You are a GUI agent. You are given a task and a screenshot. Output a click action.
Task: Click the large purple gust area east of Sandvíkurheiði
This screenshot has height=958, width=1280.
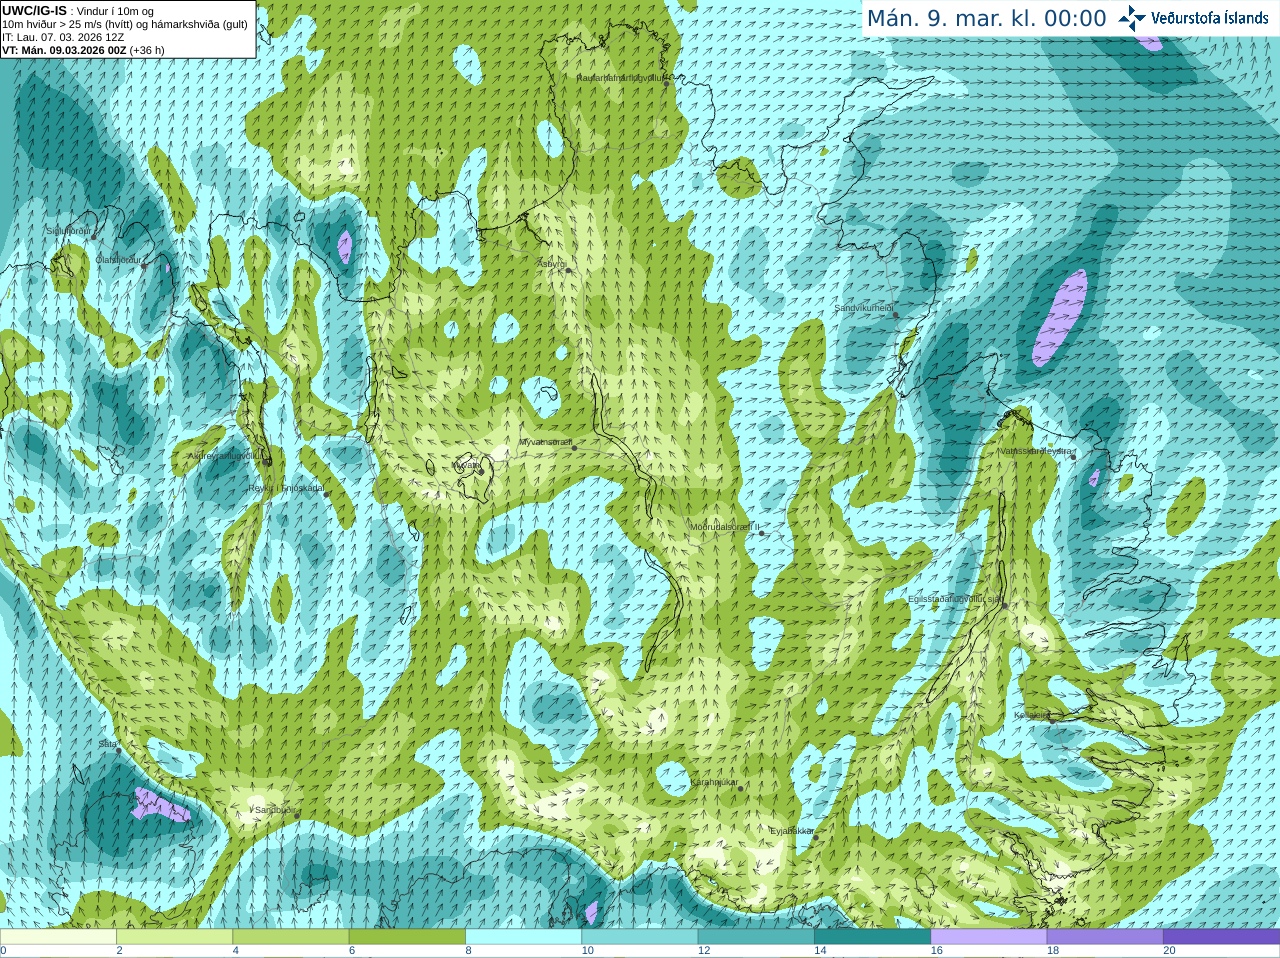click(x=1061, y=317)
